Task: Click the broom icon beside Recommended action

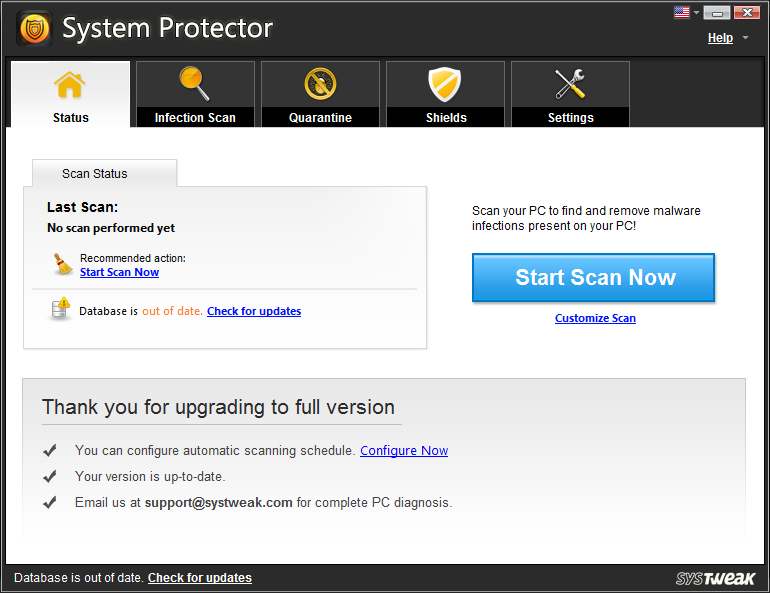Action: pyautogui.click(x=62, y=264)
